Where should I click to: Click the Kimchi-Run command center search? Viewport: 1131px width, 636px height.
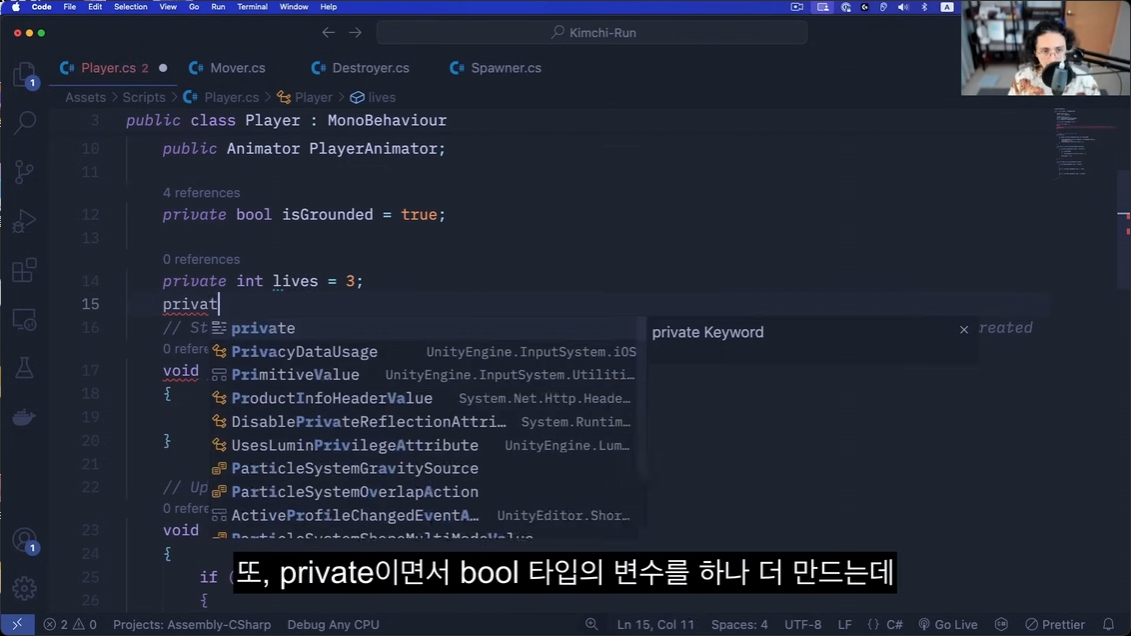pyautogui.click(x=592, y=32)
